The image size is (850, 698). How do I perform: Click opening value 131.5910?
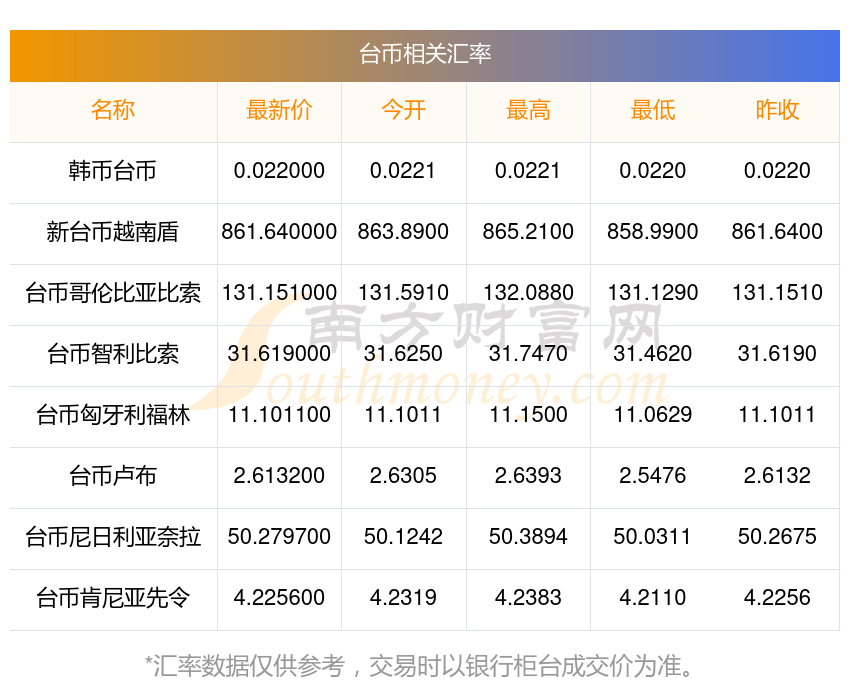(403, 293)
